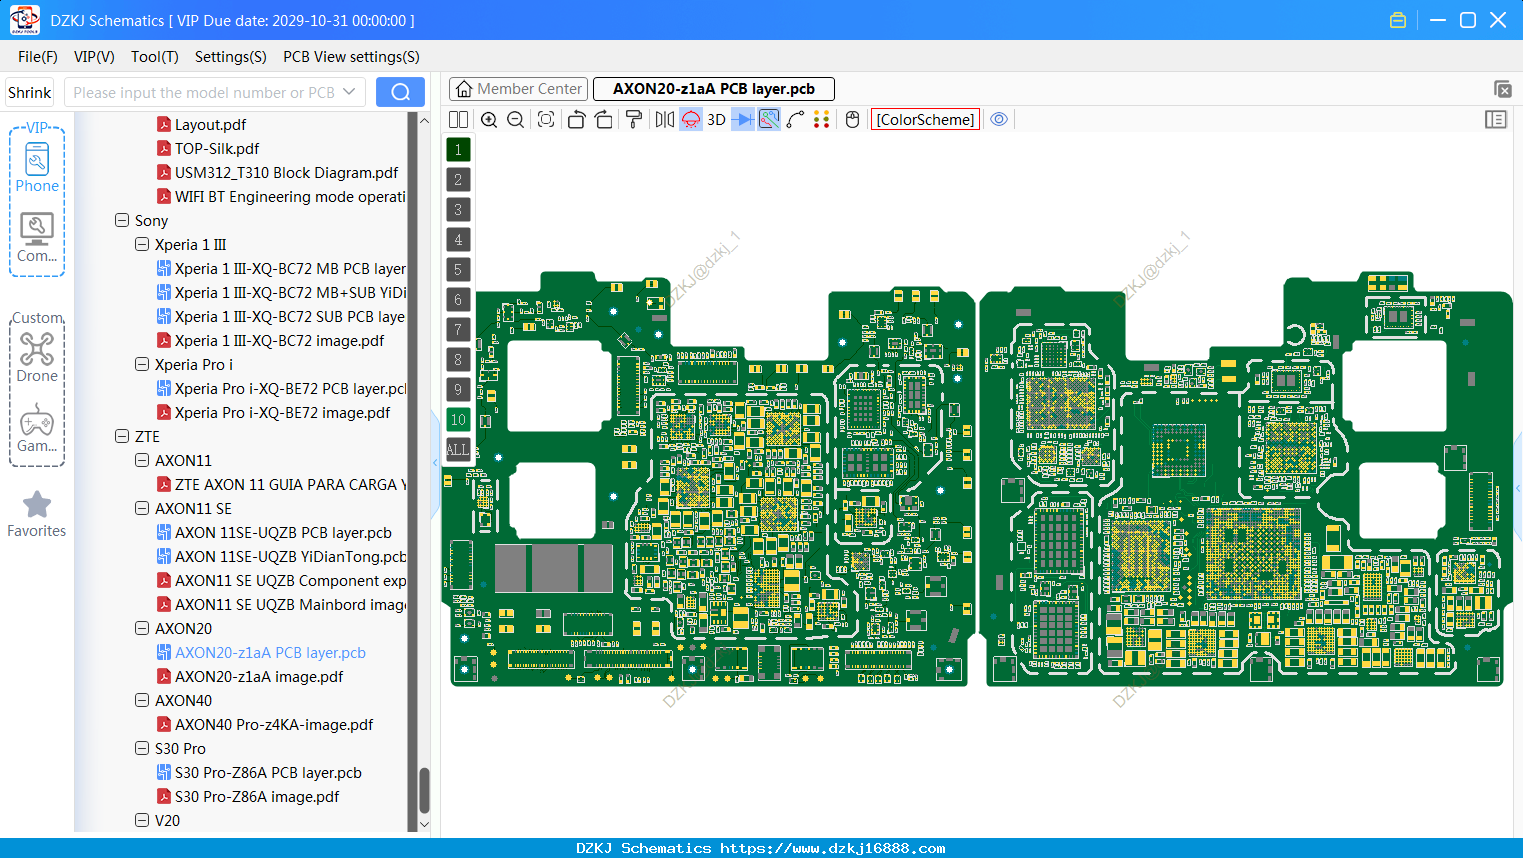Screen dimensions: 1523x858
Task: Select the Computer category
Action: [37, 238]
